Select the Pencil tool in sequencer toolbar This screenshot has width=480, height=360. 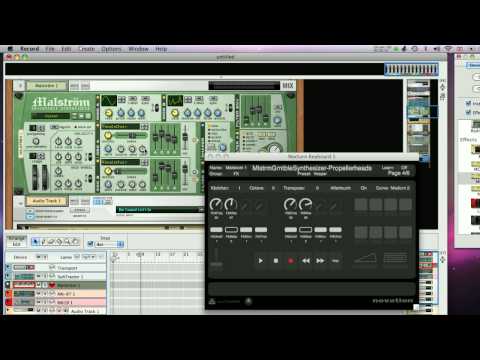(x=43, y=242)
